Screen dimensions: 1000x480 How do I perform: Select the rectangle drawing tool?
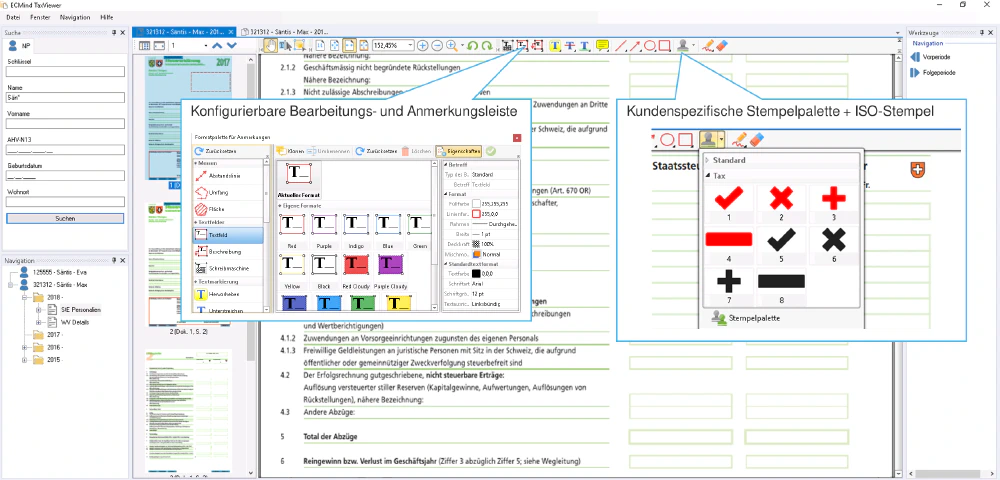[664, 45]
